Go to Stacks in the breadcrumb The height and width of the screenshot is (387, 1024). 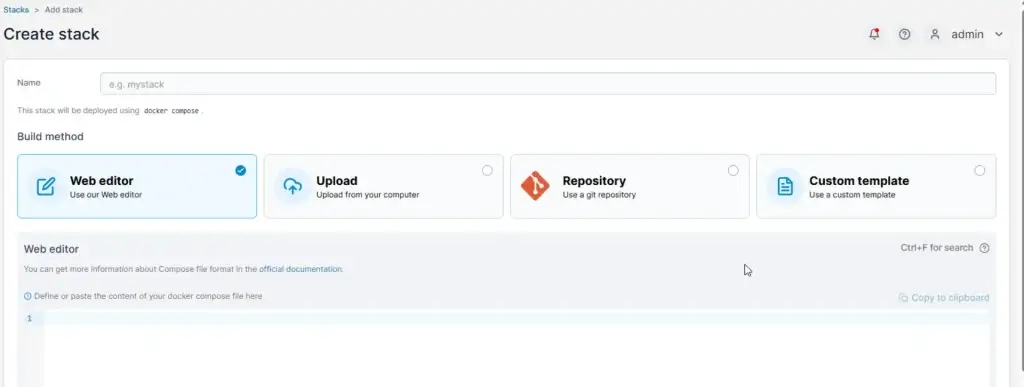[16, 10]
